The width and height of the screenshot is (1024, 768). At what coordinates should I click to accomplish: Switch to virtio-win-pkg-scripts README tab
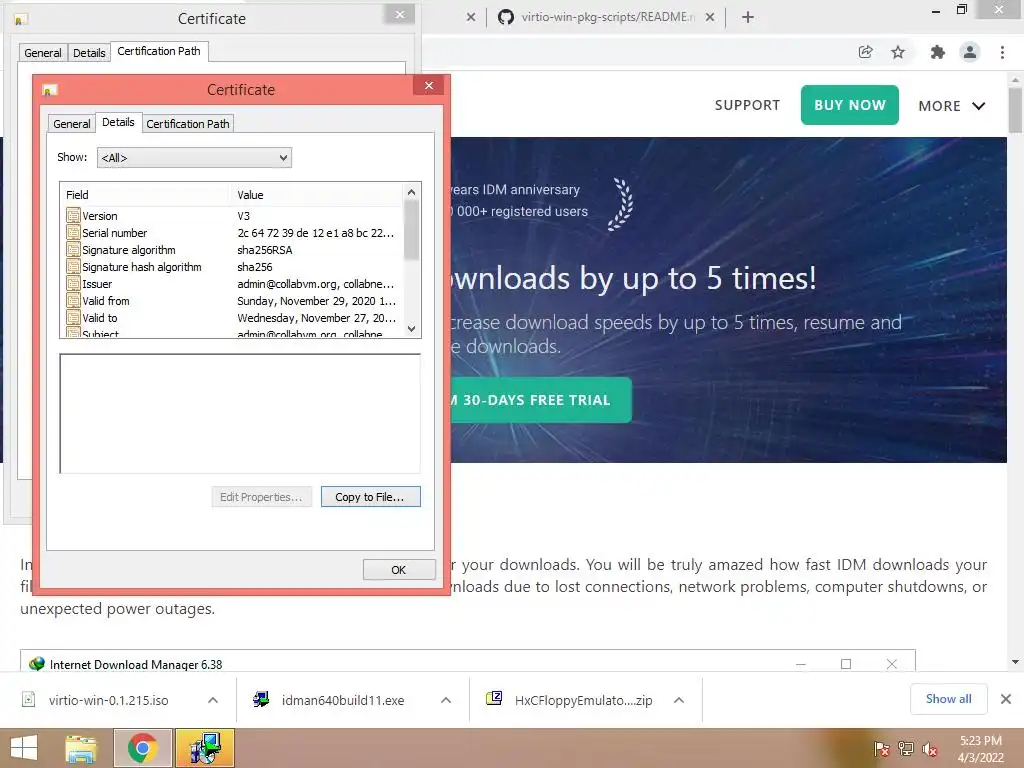596,17
